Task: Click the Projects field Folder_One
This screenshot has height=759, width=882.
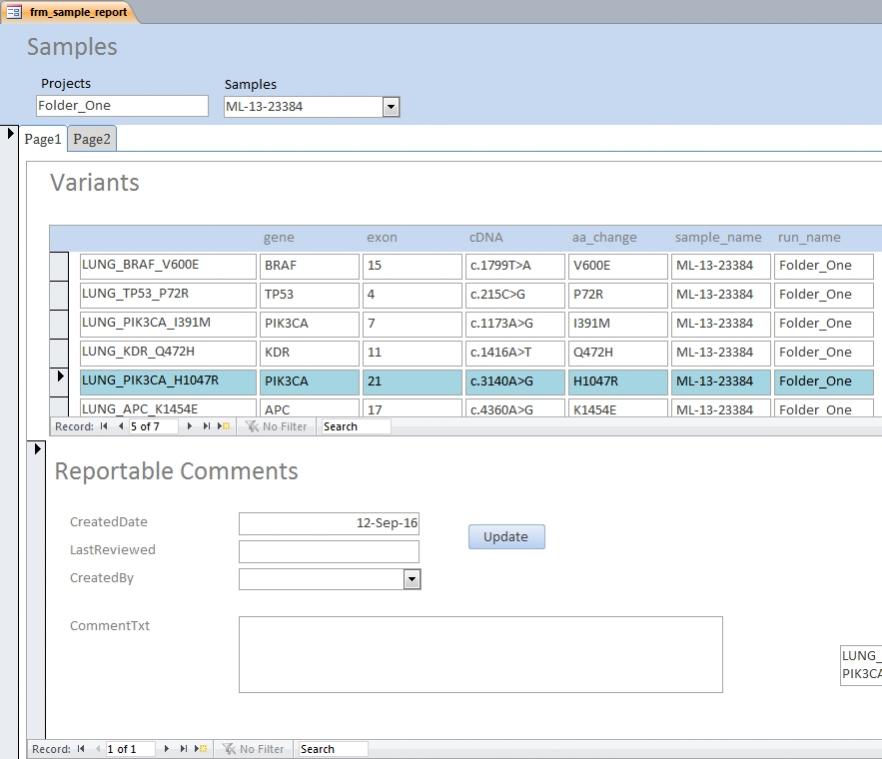Action: click(x=122, y=106)
